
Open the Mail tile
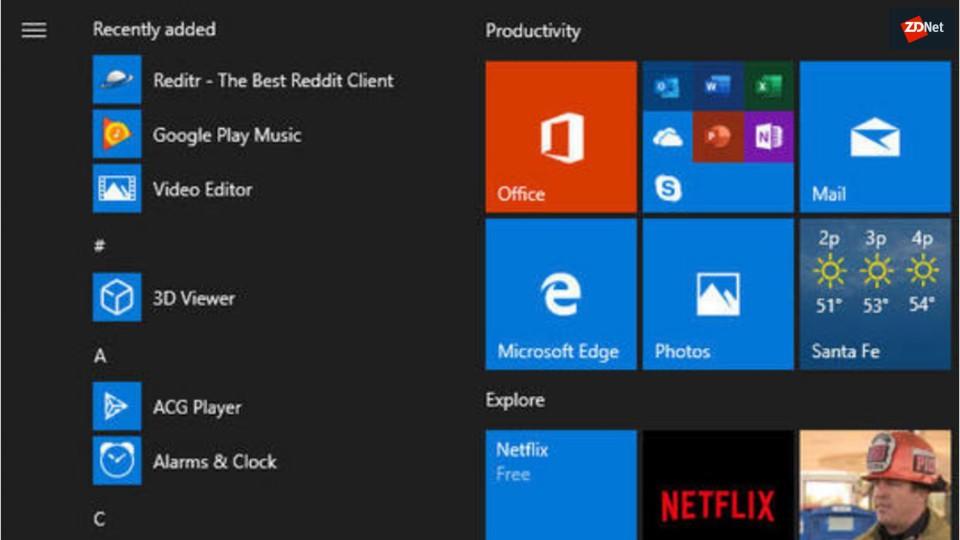pos(875,137)
